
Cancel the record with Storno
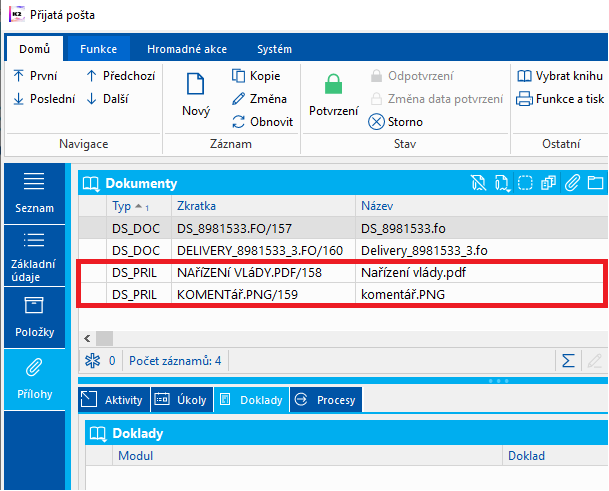tap(395, 122)
